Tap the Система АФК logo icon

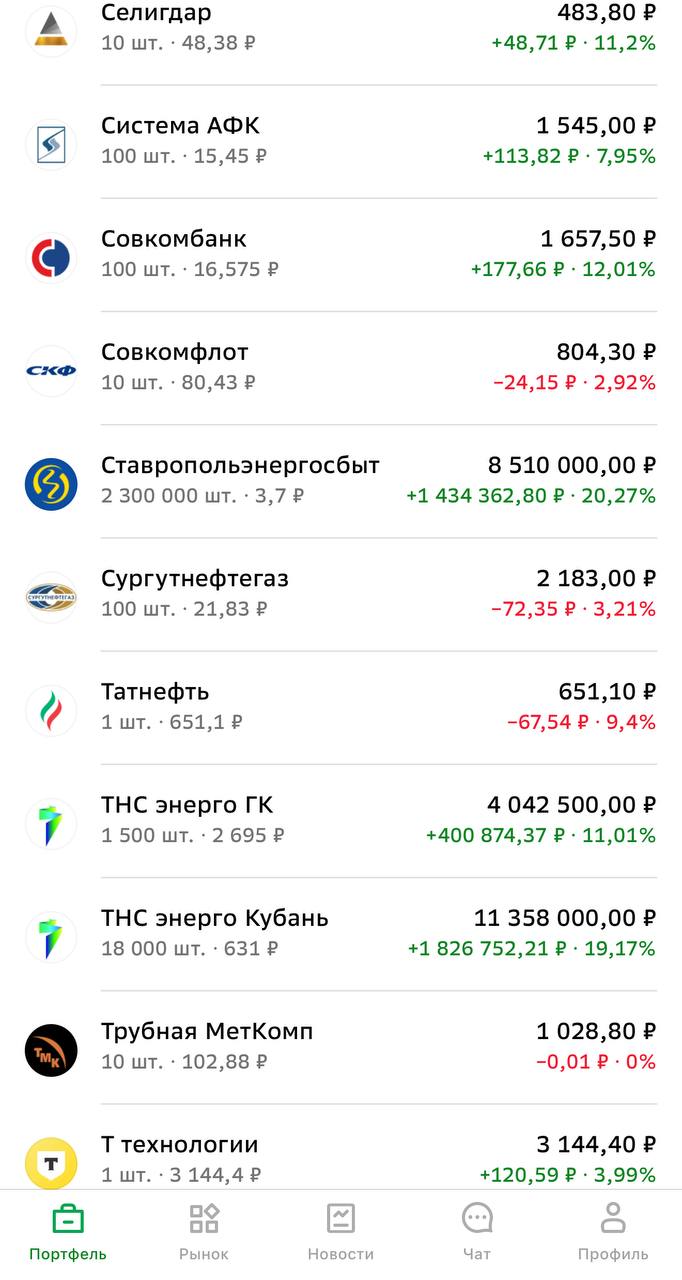[50, 144]
